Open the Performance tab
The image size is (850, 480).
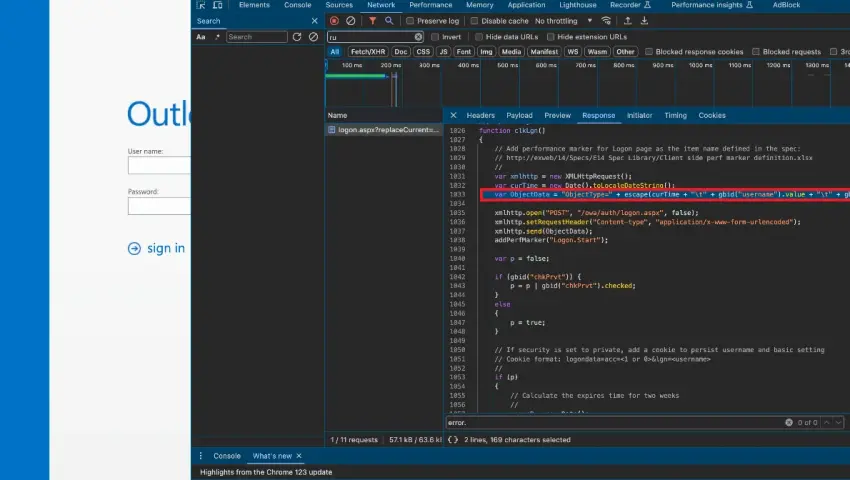(x=430, y=5)
